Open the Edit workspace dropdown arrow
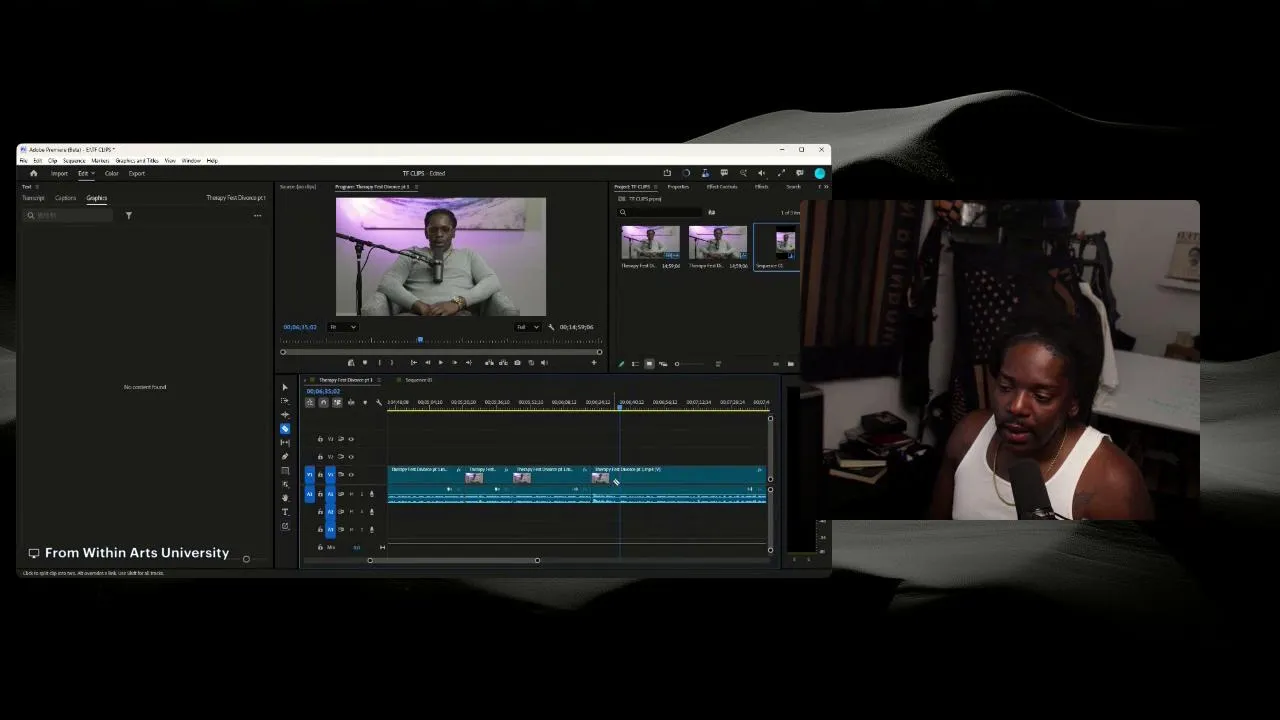This screenshot has width=1280, height=720. coord(93,174)
